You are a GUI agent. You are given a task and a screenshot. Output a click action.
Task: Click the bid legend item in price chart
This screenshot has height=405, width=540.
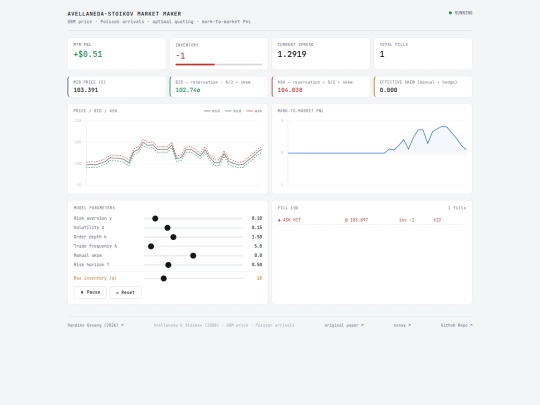tap(233, 111)
